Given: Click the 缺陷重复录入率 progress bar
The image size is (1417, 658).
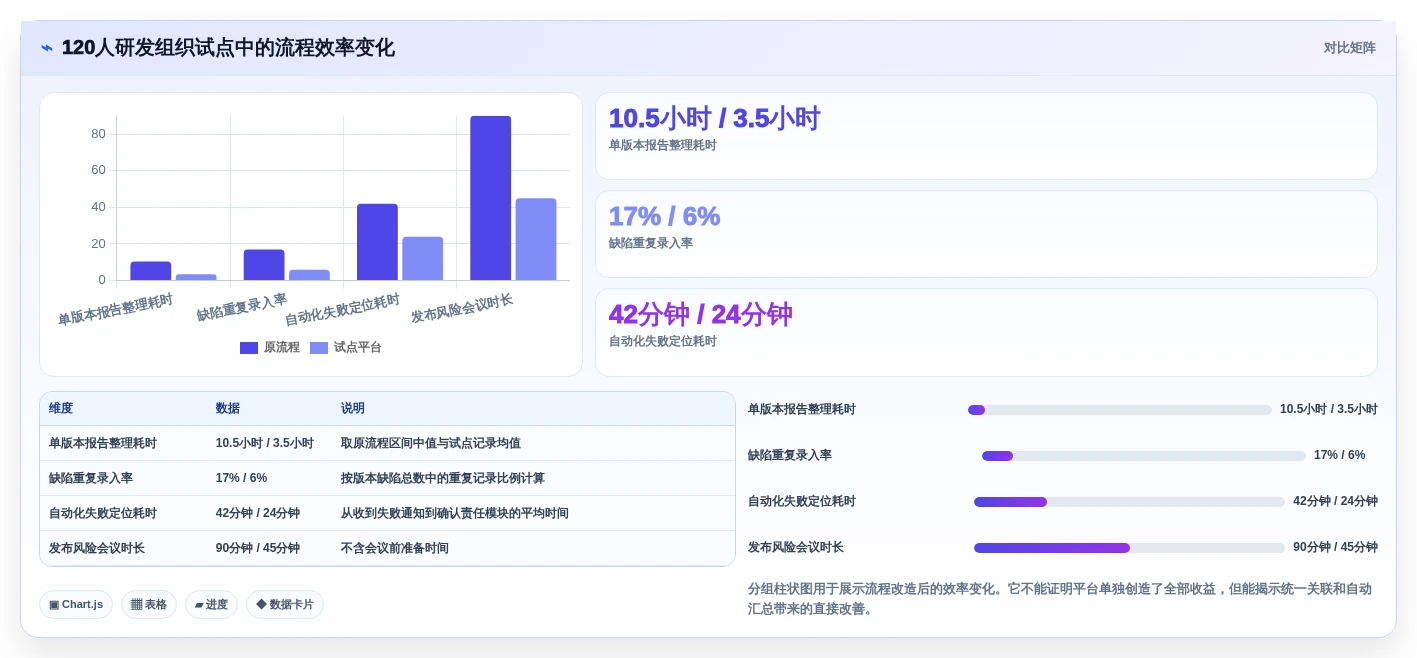Looking at the screenshot, I should coord(1144,456).
